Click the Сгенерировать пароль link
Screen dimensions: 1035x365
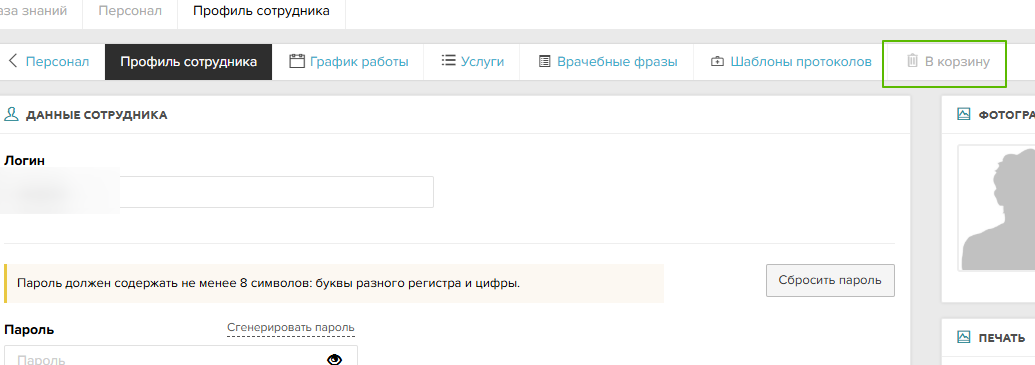(290, 327)
